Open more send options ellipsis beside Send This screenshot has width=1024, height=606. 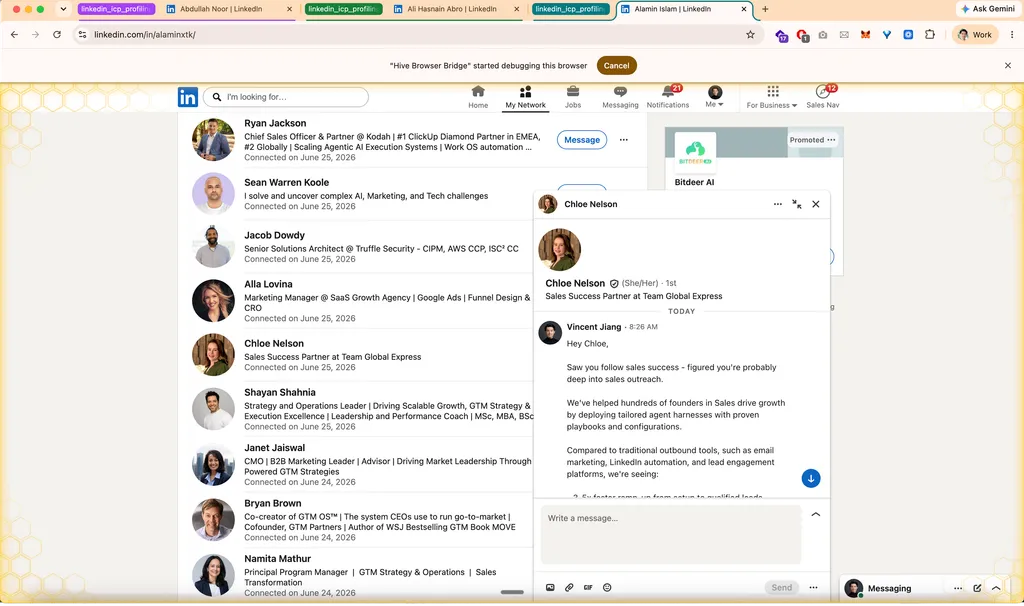813,588
